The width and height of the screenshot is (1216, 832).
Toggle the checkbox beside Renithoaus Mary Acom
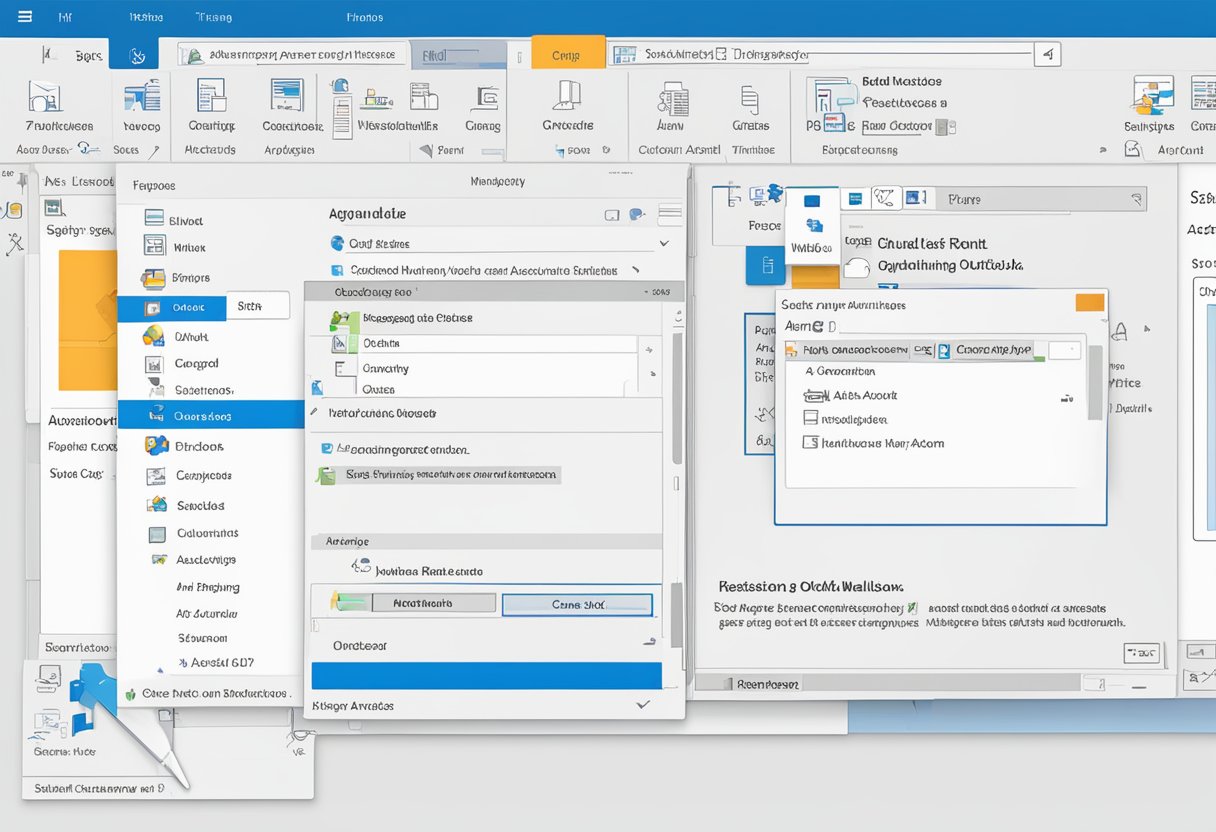[x=811, y=443]
